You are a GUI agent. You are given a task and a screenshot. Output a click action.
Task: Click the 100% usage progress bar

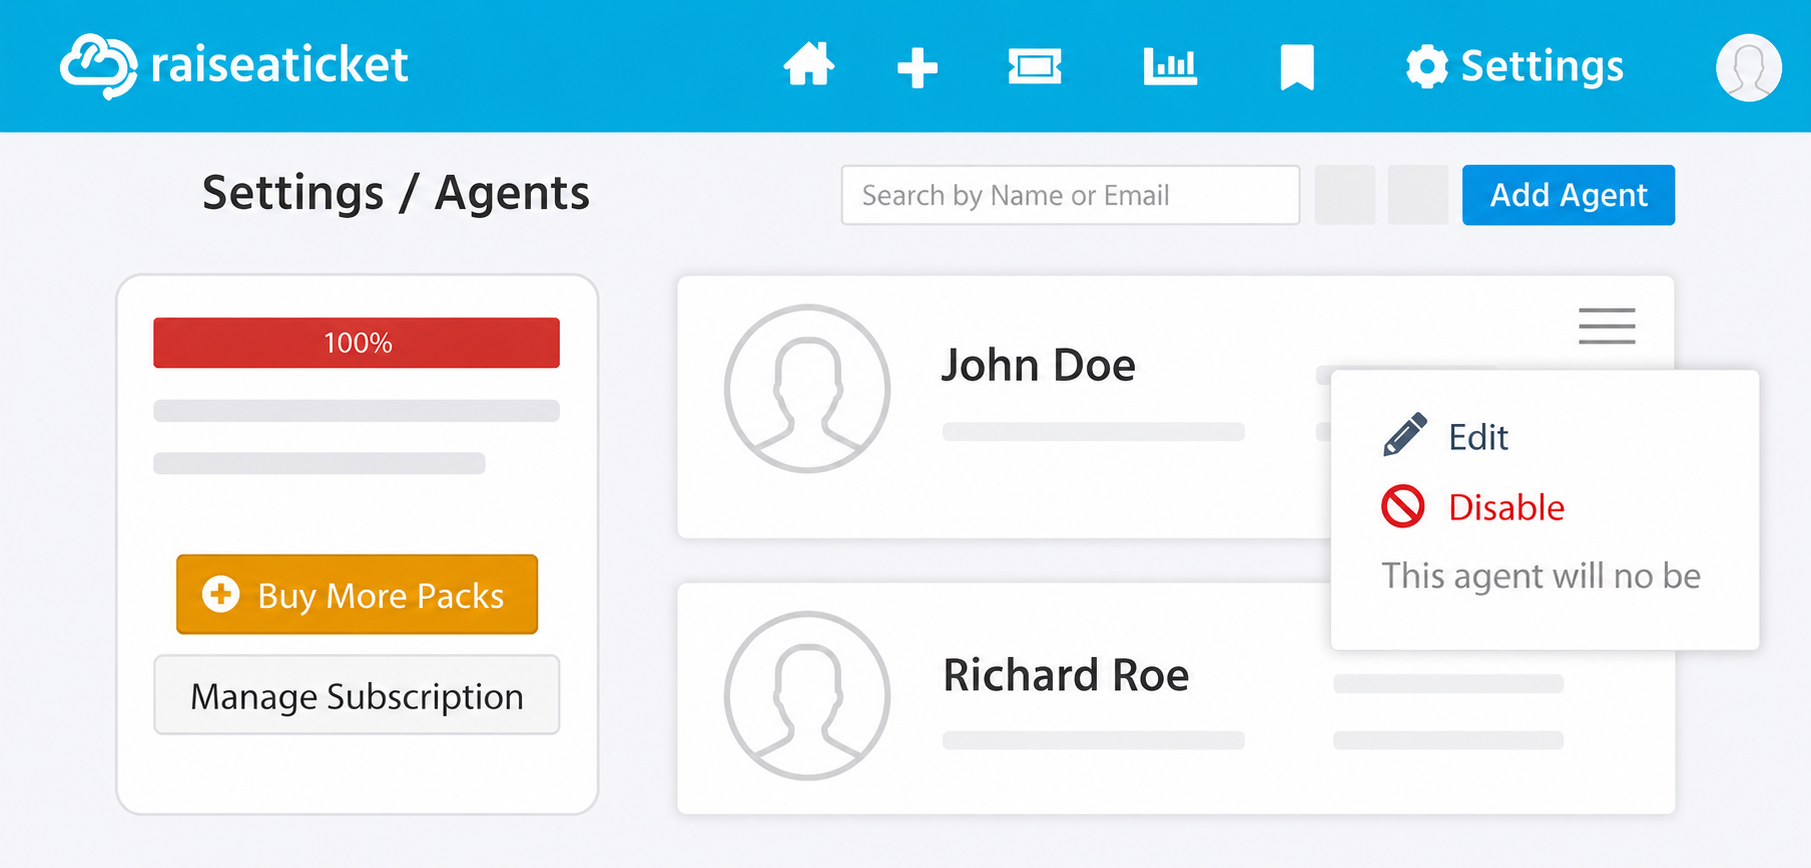[x=356, y=343]
